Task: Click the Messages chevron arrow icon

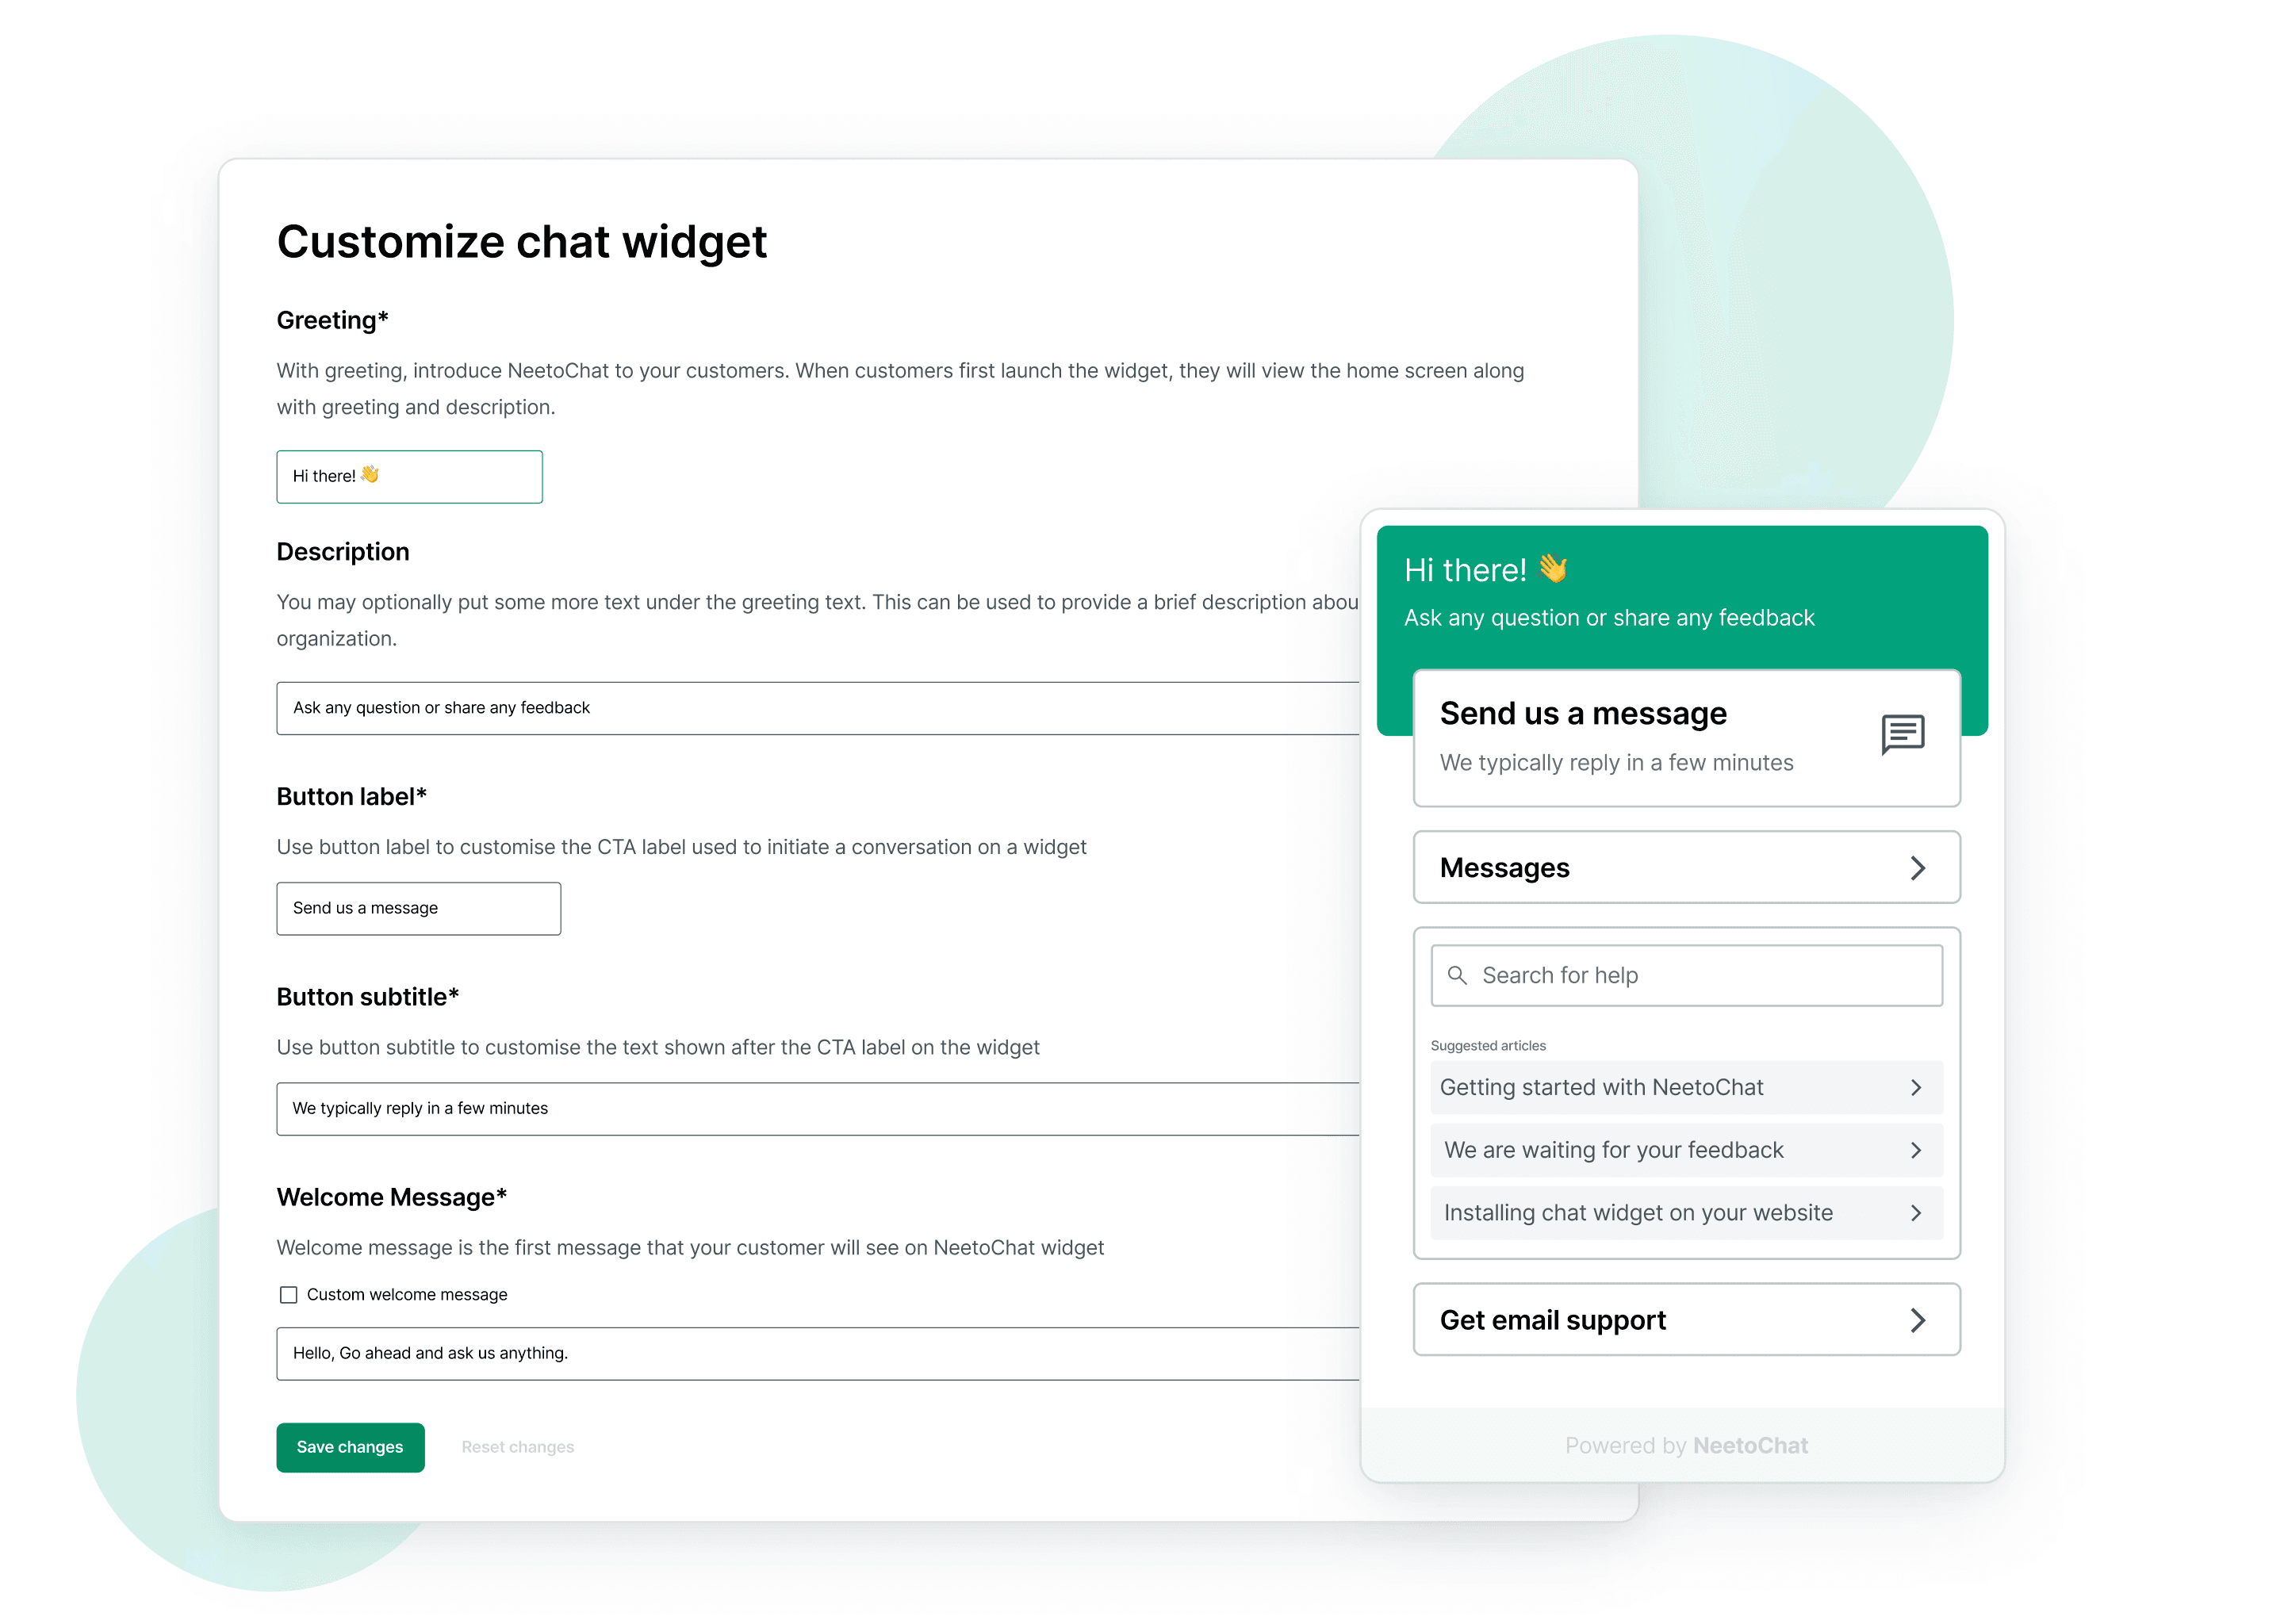Action: click(x=1918, y=867)
